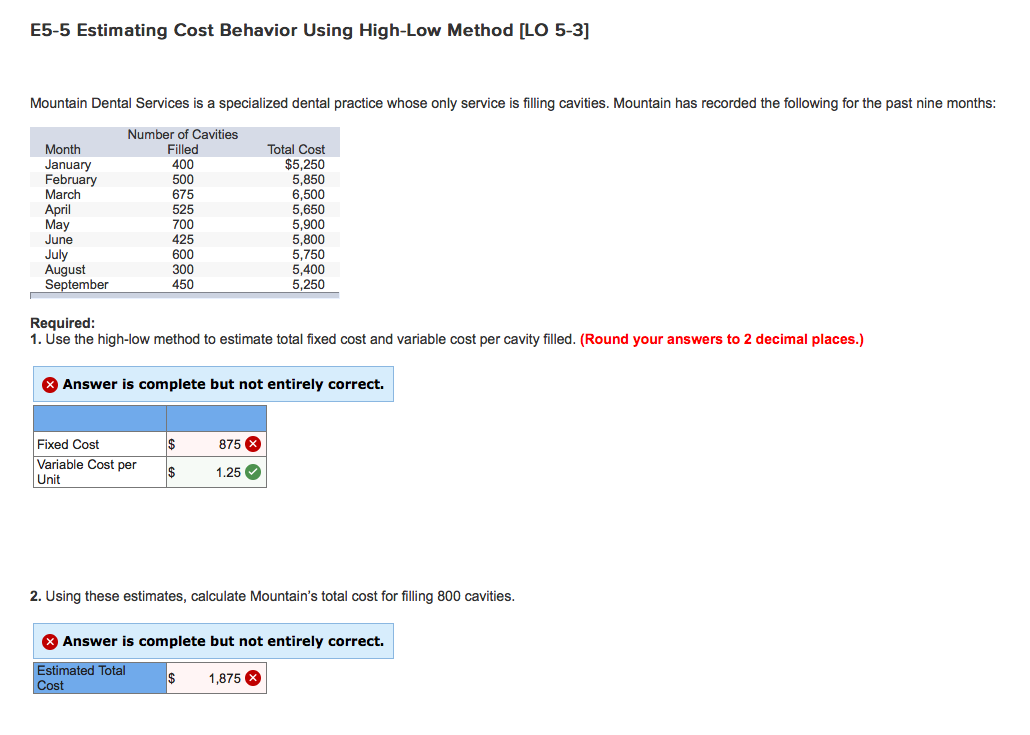Click the 'Variable Cost per Unit' row label
This screenshot has width=1030, height=735.
pos(86,472)
